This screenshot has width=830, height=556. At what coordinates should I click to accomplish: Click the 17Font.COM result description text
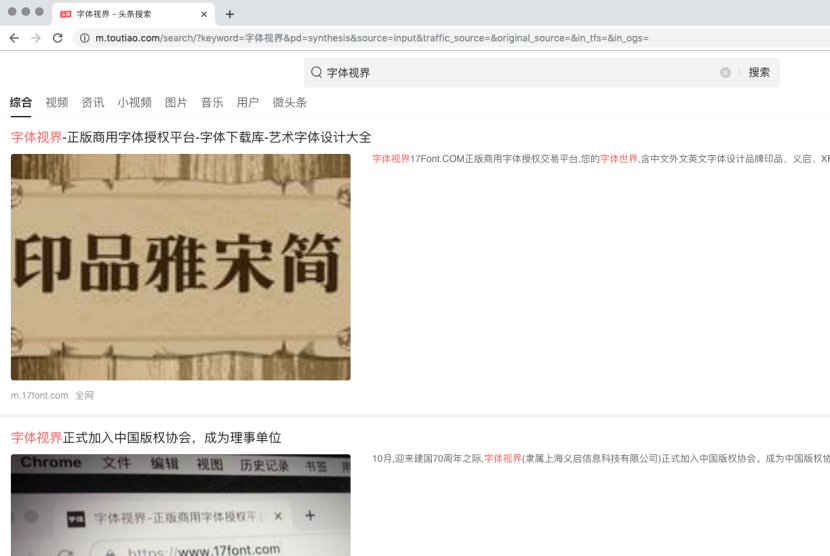tap(601, 159)
